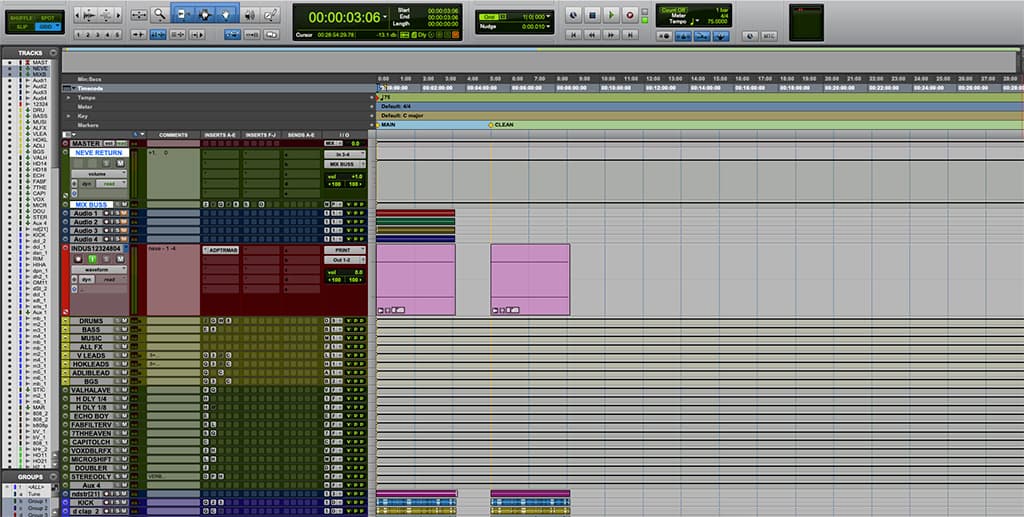The height and width of the screenshot is (517, 1024).
Task: Click the INSERTS A-E column header
Action: [x=220, y=135]
